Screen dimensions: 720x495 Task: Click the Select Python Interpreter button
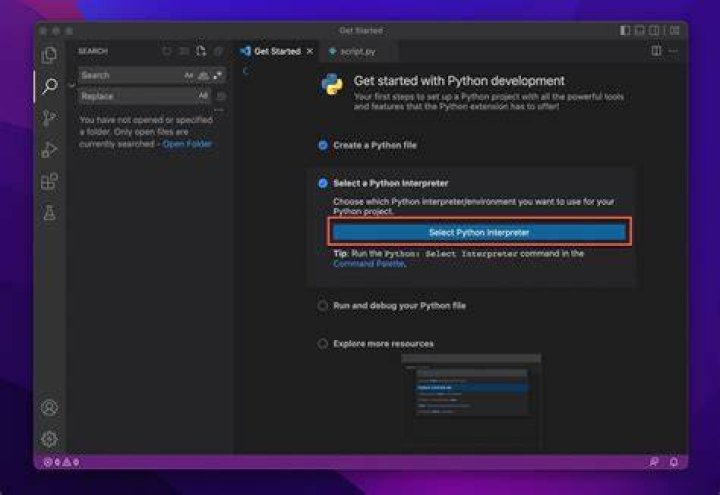[x=479, y=232]
